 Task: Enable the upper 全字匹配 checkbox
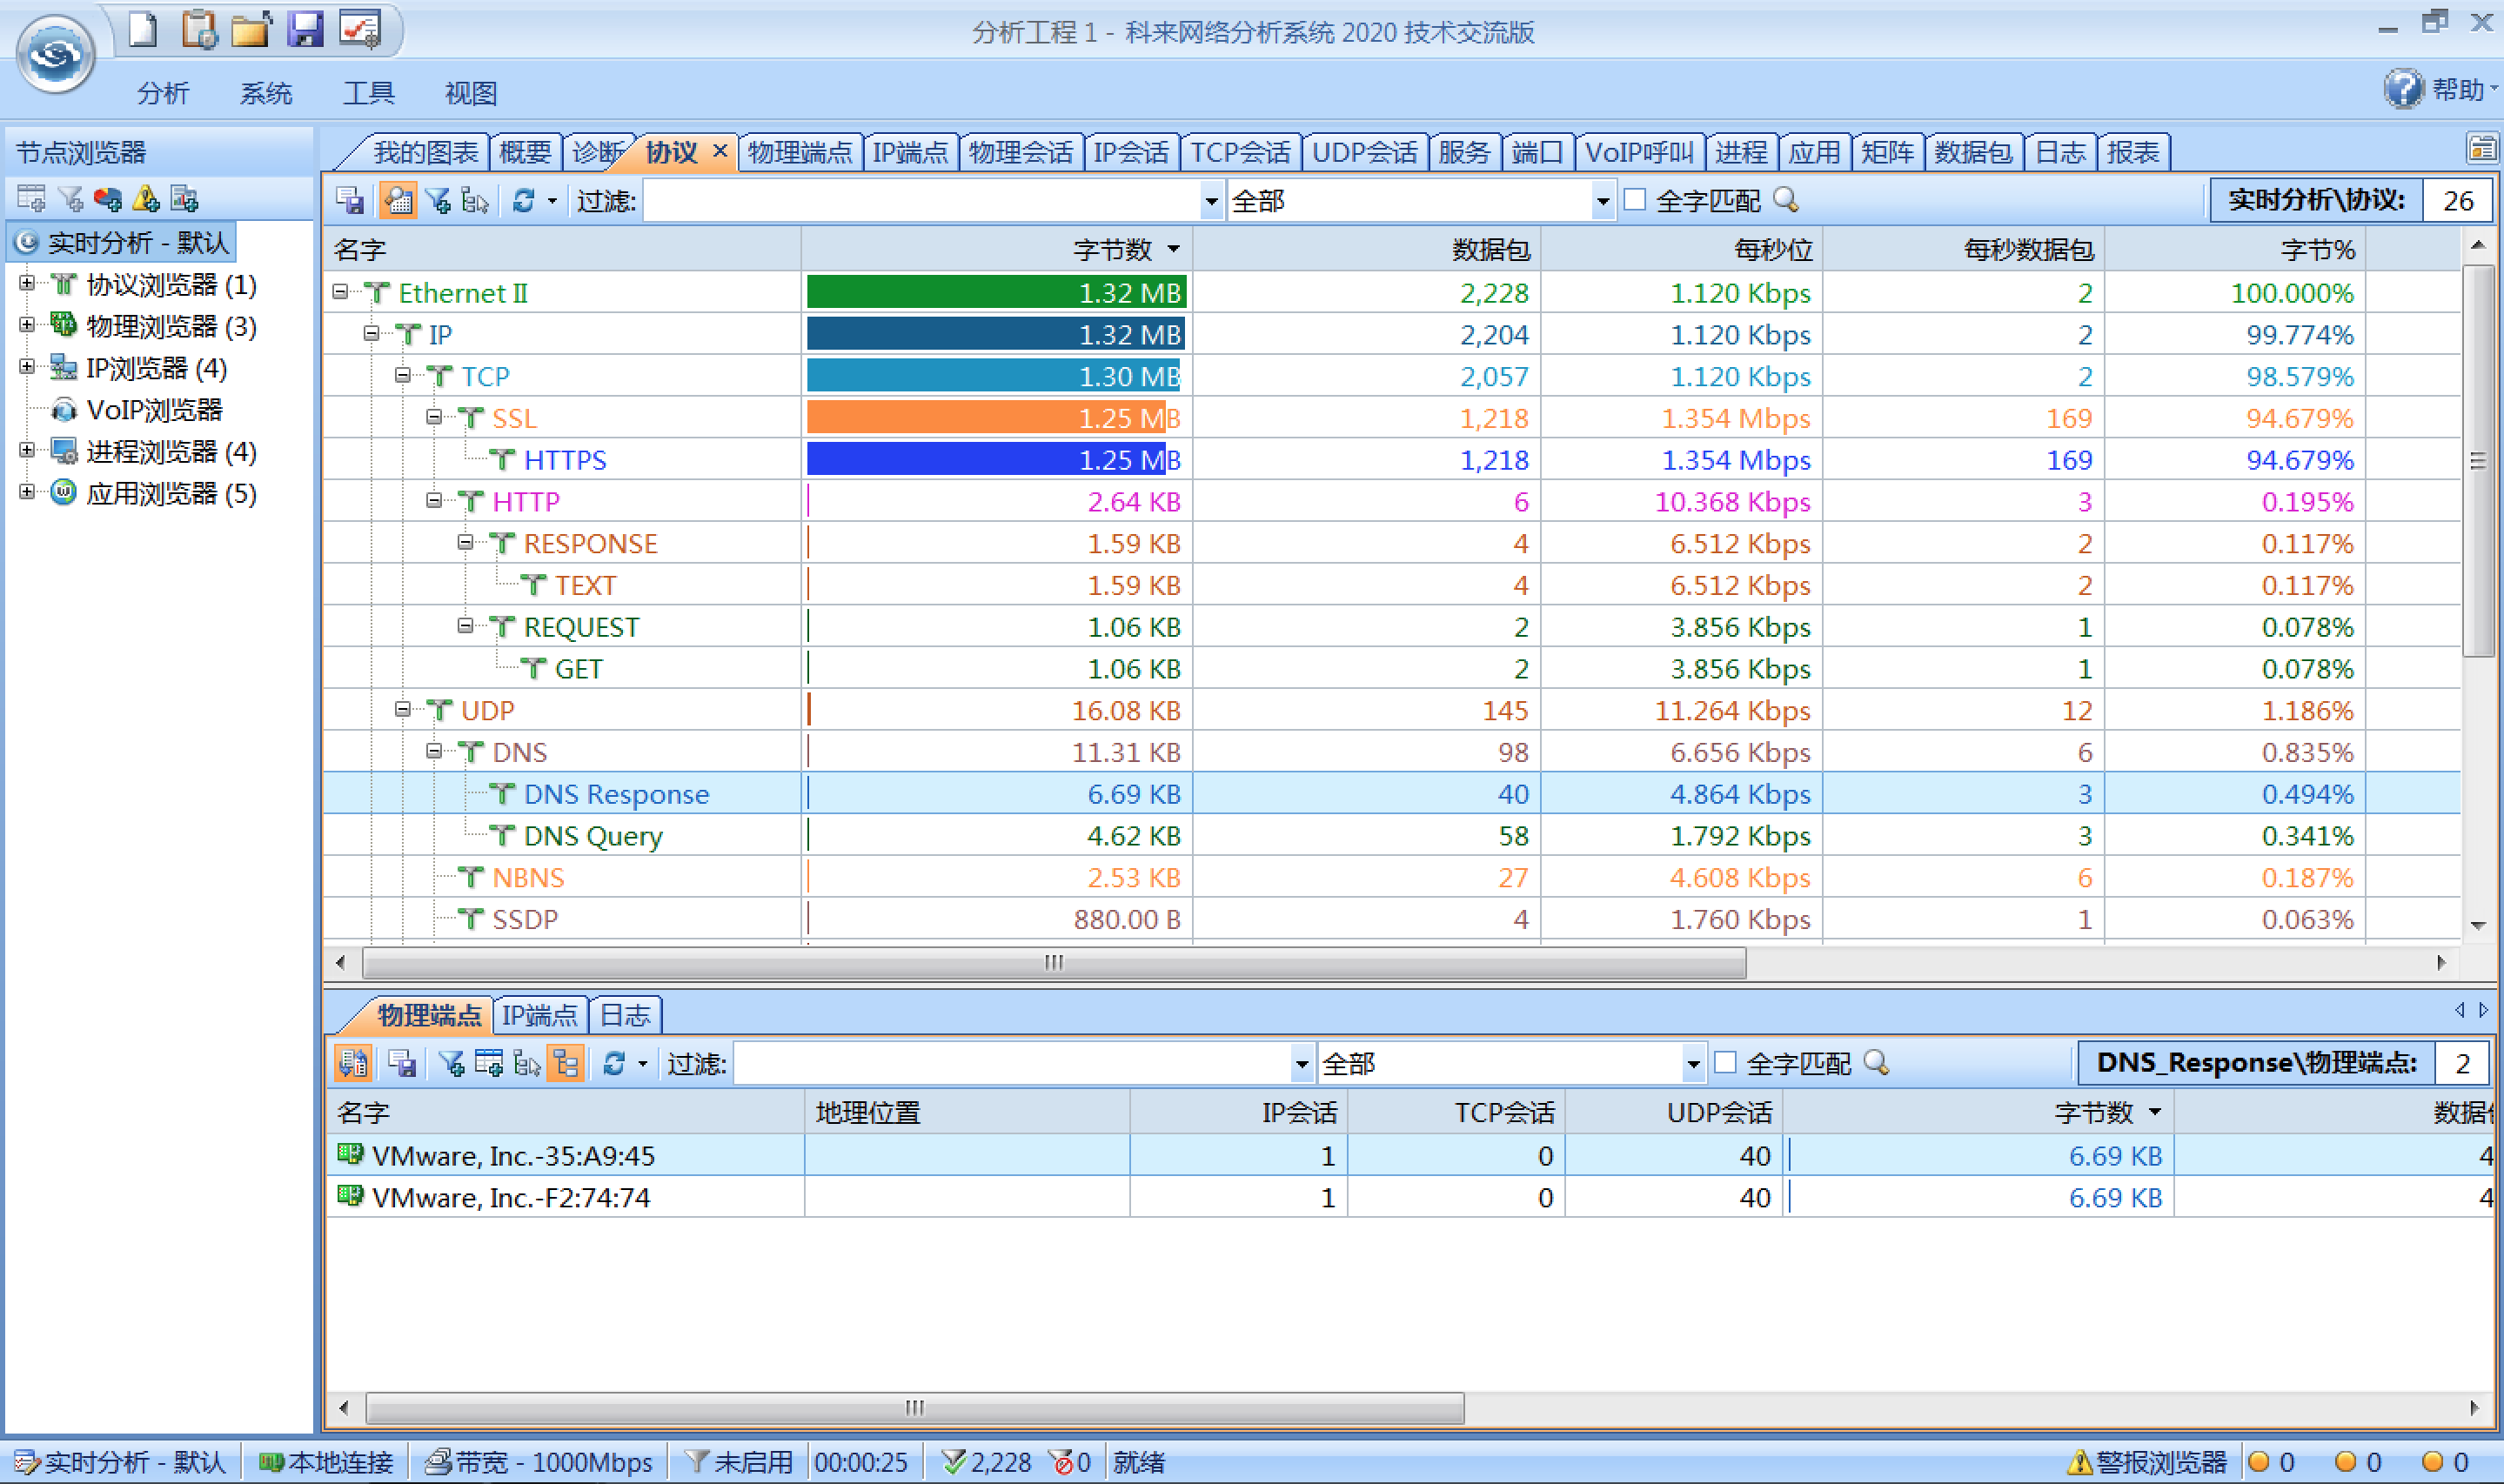point(1635,200)
